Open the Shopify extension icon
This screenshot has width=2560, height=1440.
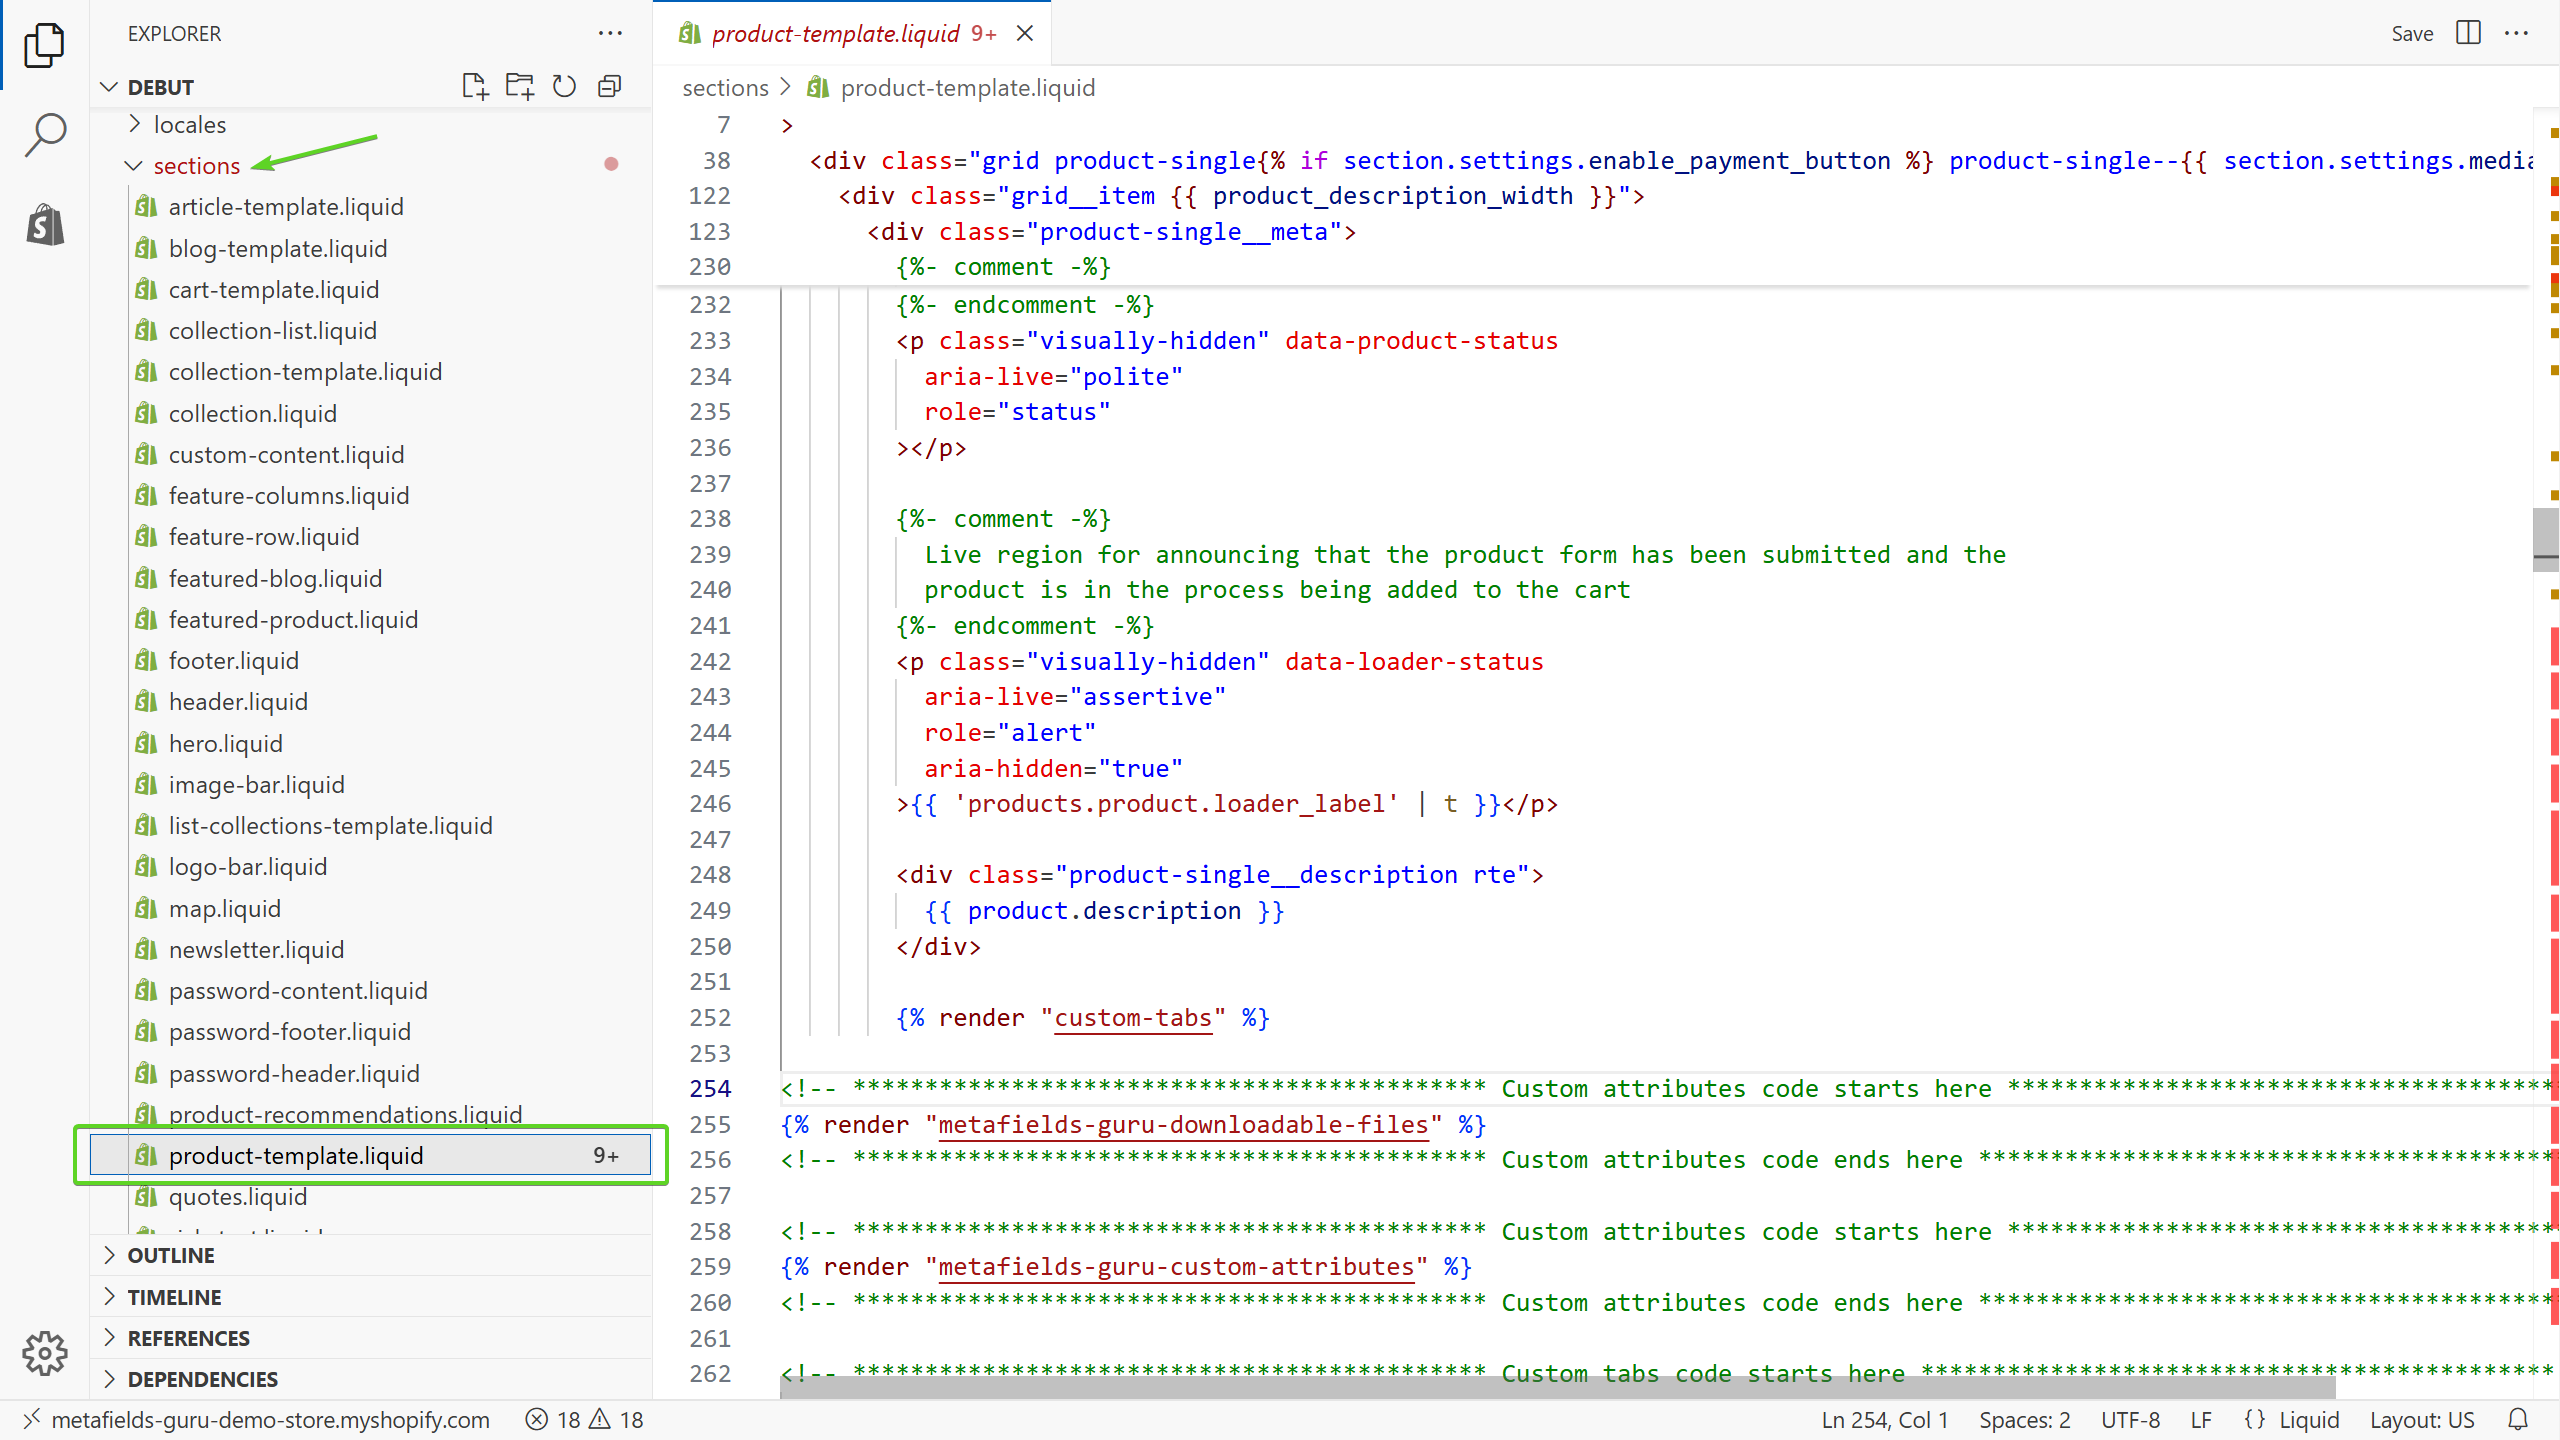coord(45,224)
